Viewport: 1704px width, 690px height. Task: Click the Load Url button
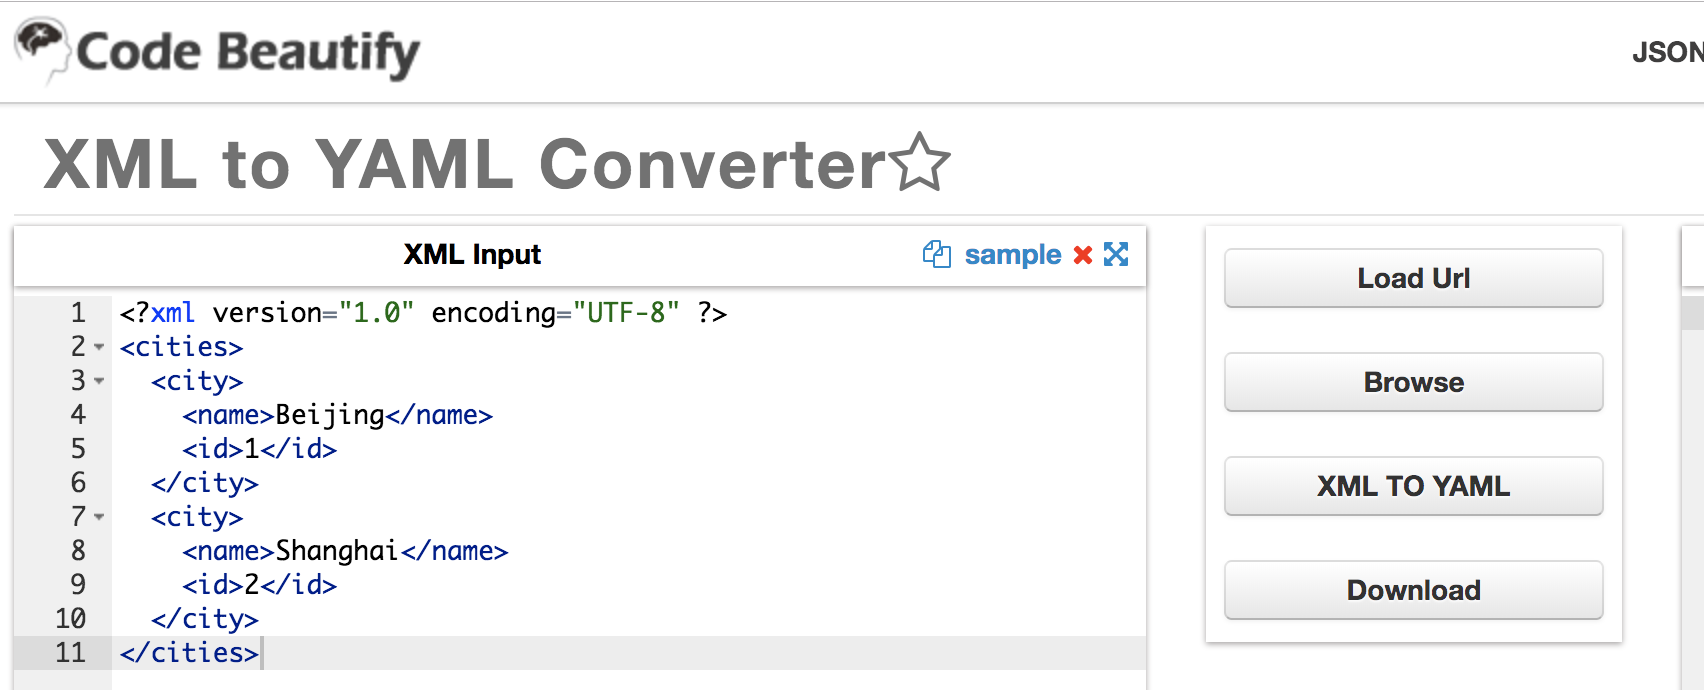1413,278
